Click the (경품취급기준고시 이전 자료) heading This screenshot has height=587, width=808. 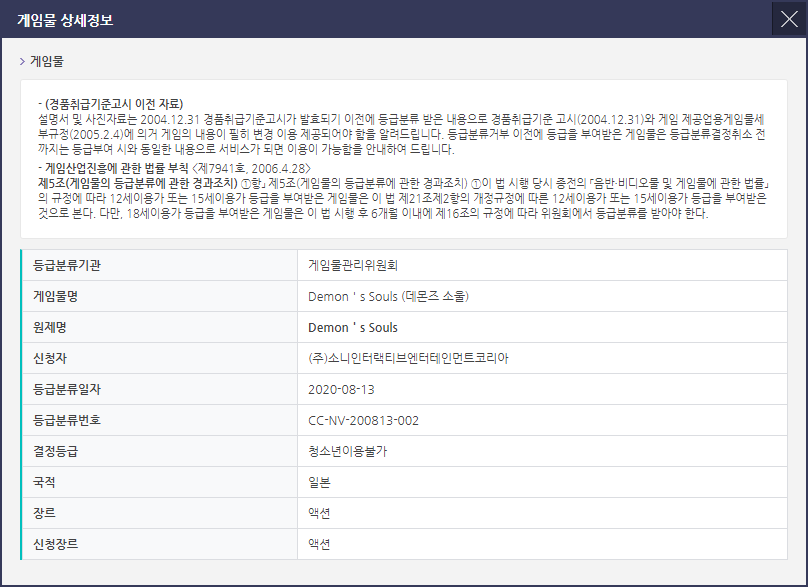(114, 104)
